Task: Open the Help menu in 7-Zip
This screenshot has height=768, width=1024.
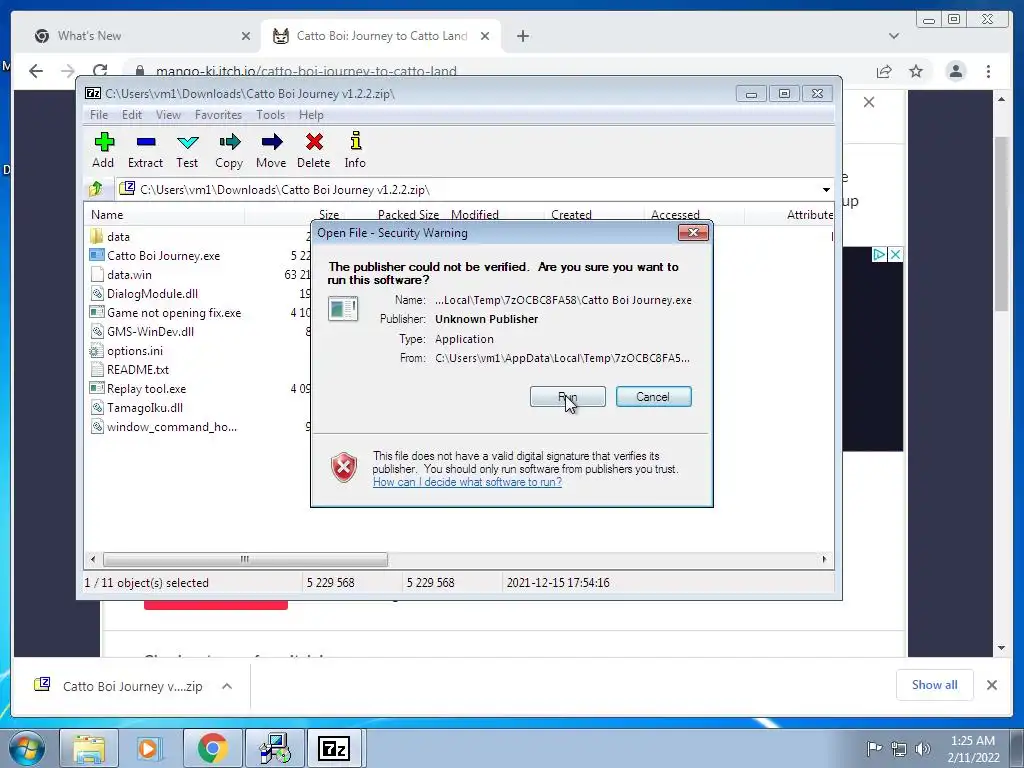Action: [x=312, y=115]
